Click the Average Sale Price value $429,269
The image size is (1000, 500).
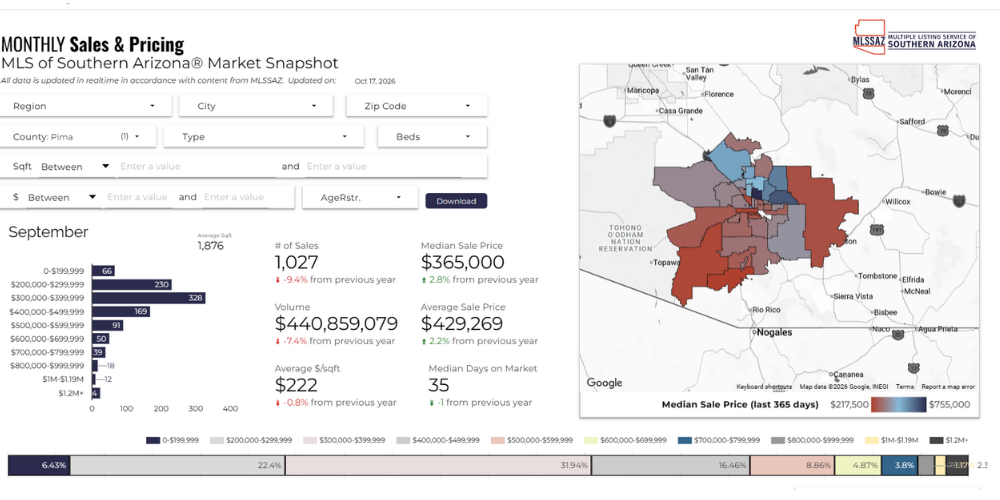click(462, 323)
